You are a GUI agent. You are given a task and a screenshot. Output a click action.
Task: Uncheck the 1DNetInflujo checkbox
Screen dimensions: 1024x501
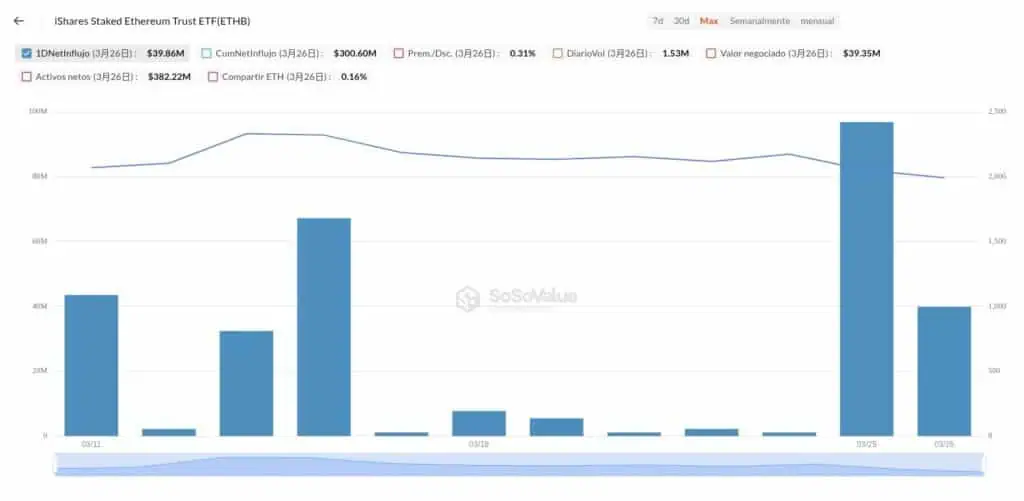click(x=26, y=53)
